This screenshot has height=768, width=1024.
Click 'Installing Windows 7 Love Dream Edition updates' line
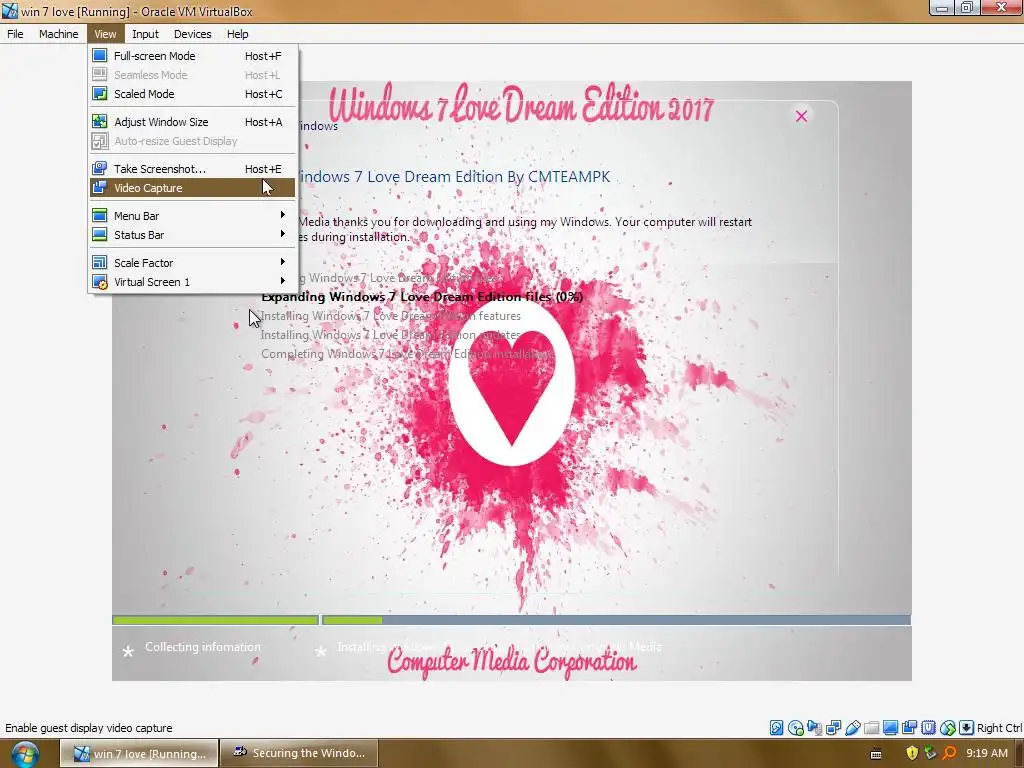[x=391, y=335]
